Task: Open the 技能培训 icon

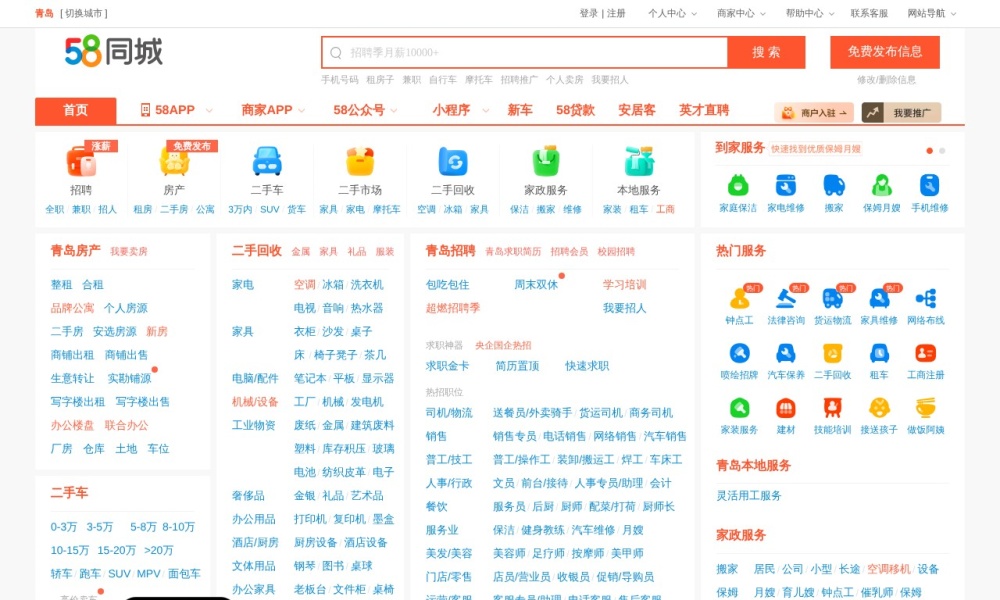Action: [x=832, y=407]
